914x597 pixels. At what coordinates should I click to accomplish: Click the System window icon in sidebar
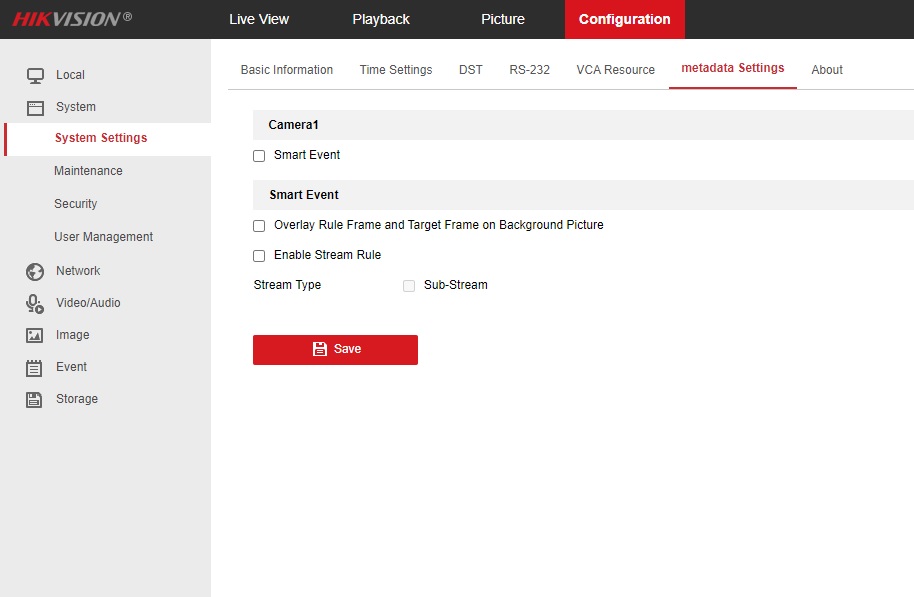pos(35,107)
